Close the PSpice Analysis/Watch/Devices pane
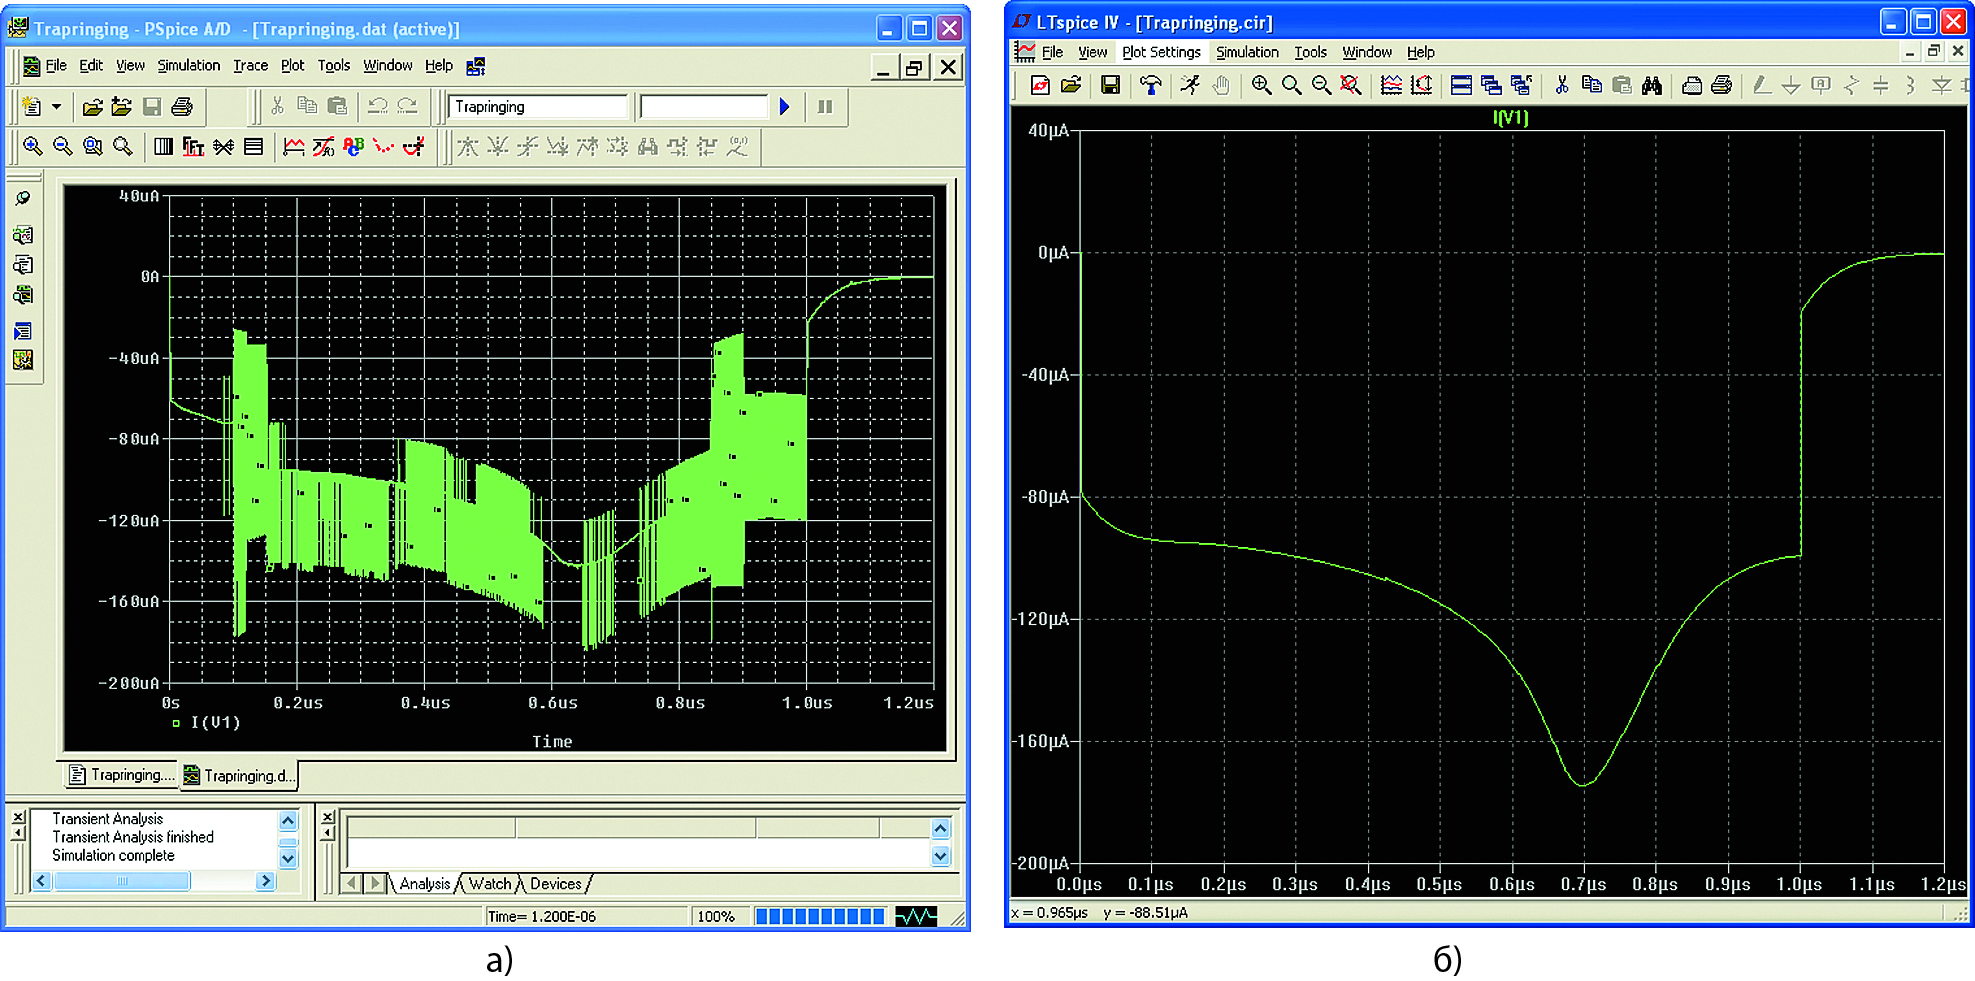The height and width of the screenshot is (981, 1975). pyautogui.click(x=328, y=818)
